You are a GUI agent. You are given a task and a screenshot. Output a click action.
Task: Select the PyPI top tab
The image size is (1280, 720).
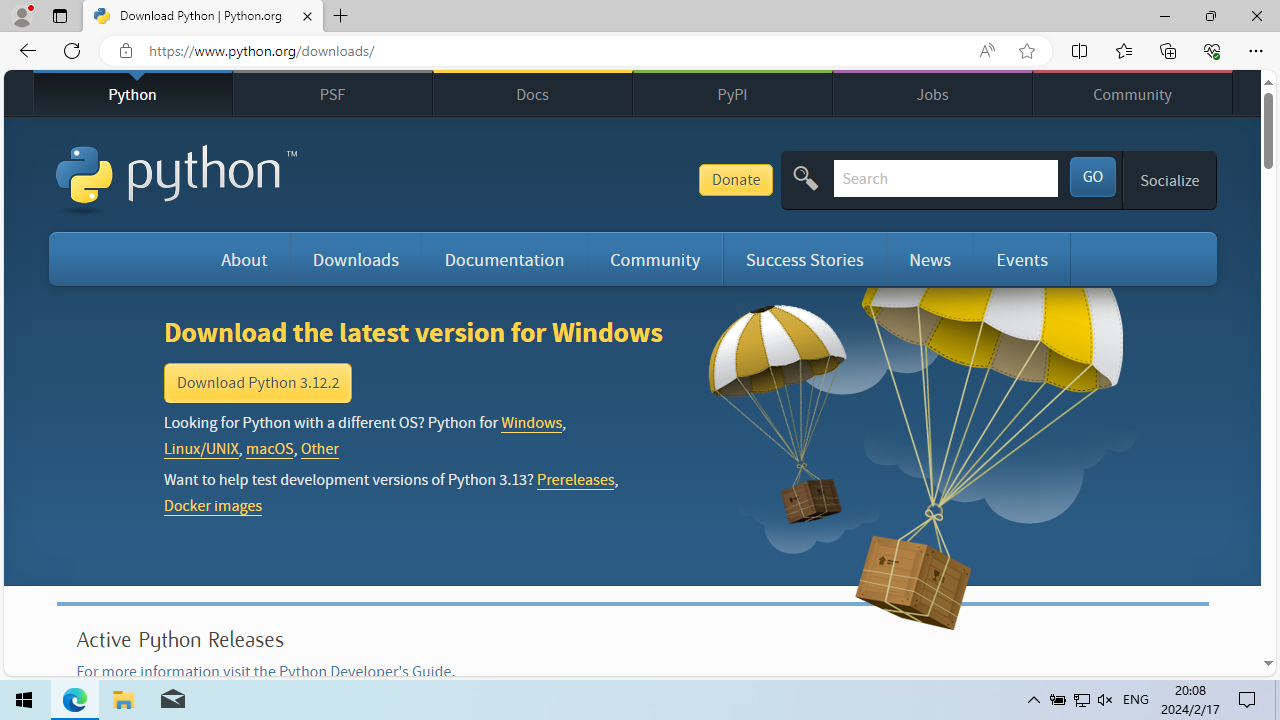(x=733, y=94)
